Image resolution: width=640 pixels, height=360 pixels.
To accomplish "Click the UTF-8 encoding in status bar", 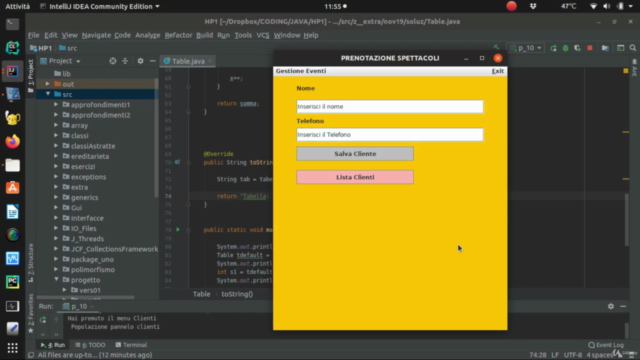I will (573, 355).
